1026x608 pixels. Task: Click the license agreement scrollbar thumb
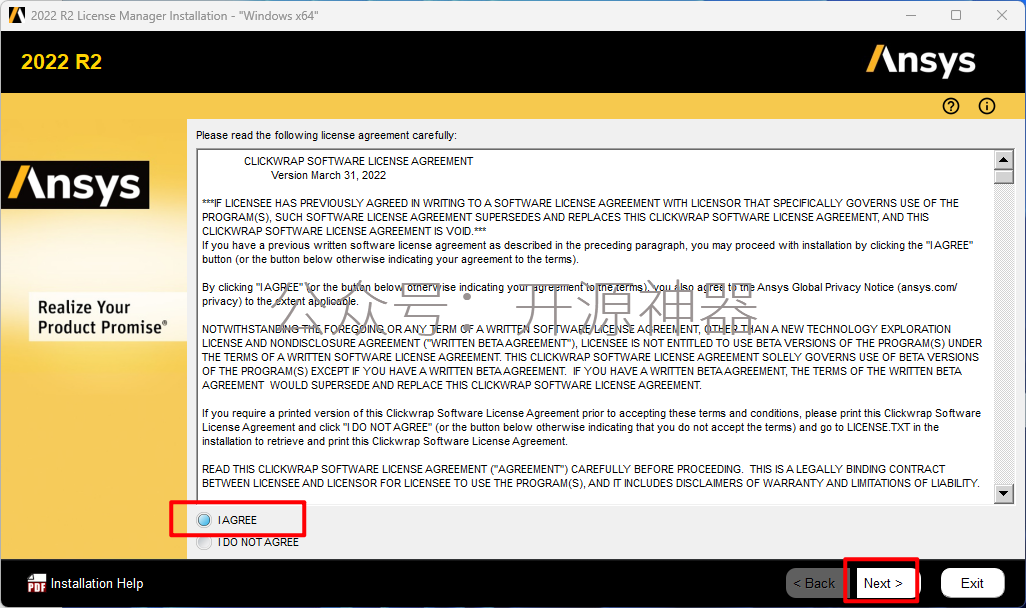(1003, 177)
